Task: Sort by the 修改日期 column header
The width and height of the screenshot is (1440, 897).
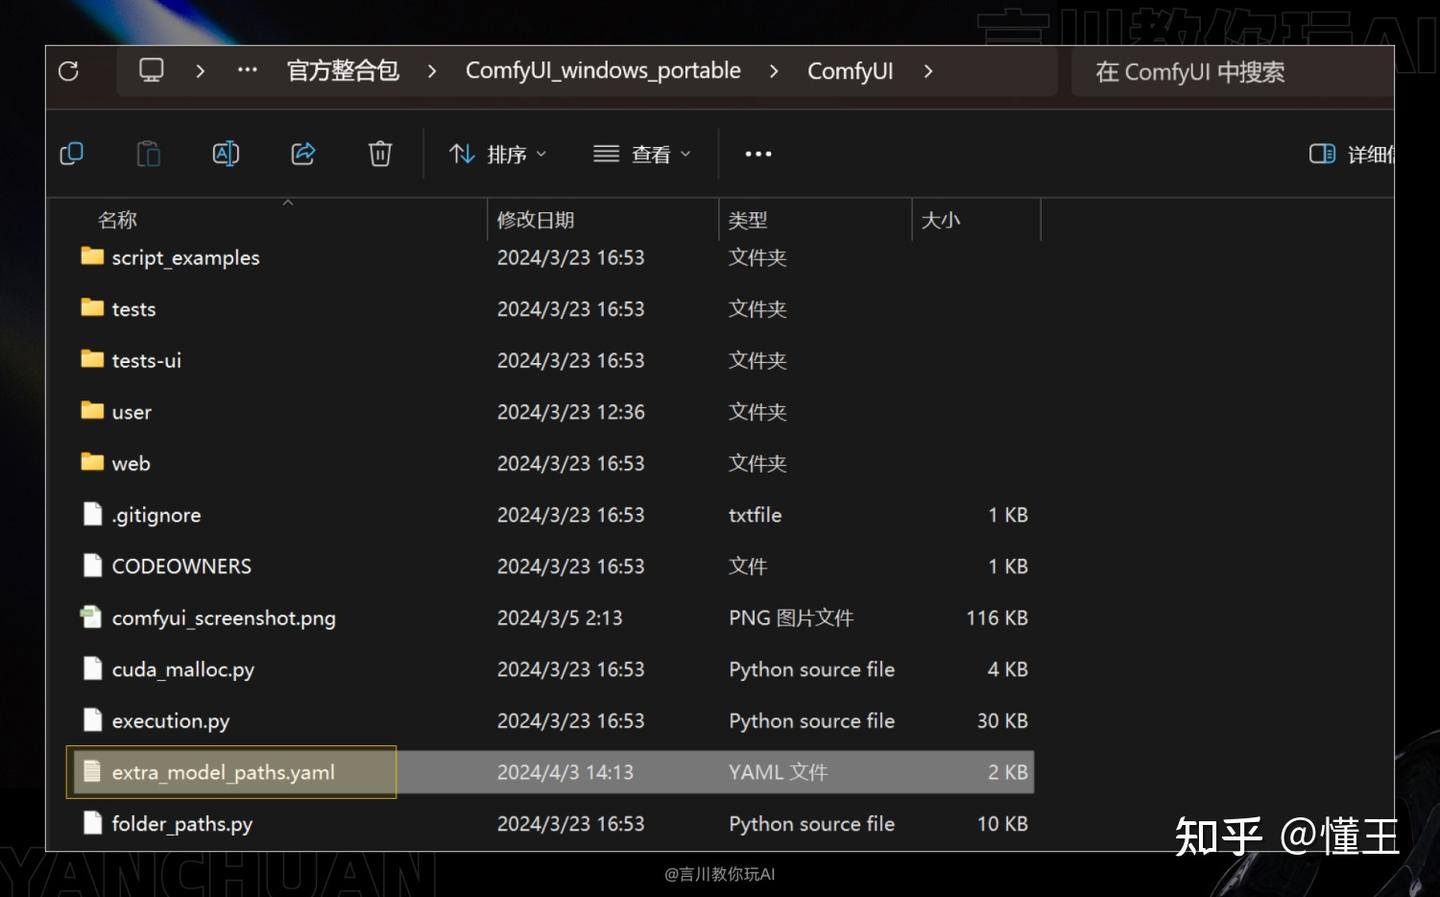Action: 535,220
